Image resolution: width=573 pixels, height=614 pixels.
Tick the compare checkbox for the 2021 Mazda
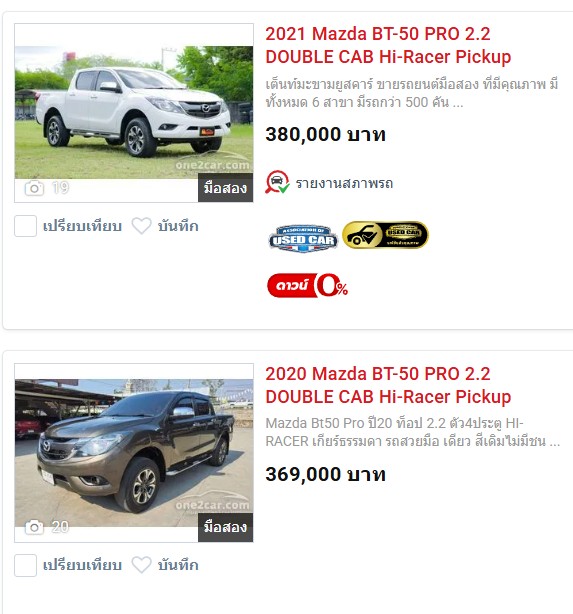(x=25, y=226)
